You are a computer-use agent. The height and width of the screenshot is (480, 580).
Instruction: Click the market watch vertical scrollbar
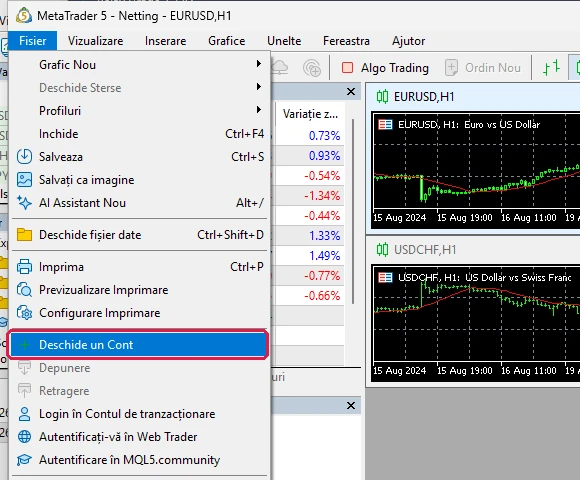(353, 212)
